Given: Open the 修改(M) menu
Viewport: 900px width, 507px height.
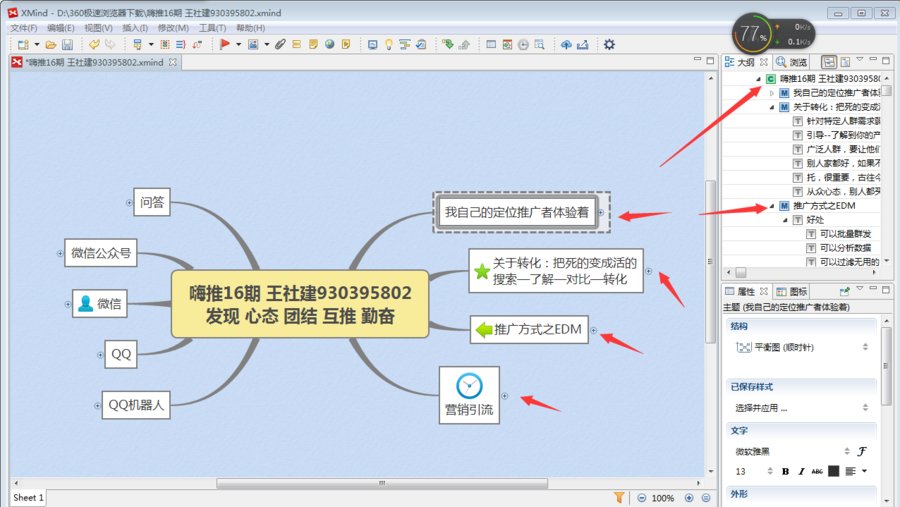Looking at the screenshot, I should coord(173,28).
